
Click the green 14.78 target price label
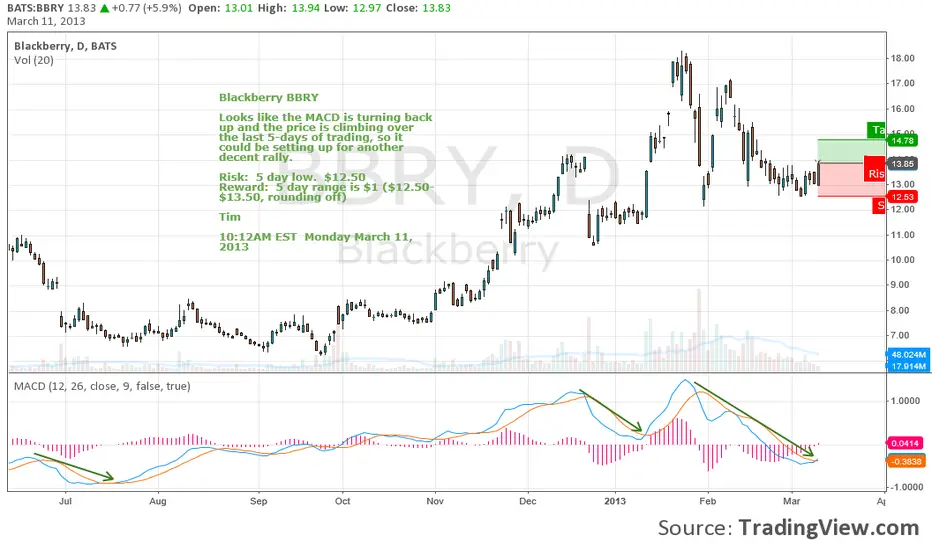[x=902, y=140]
